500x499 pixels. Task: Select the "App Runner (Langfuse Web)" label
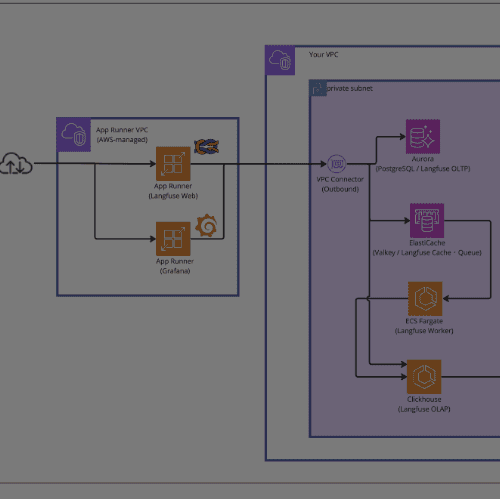[173, 191]
